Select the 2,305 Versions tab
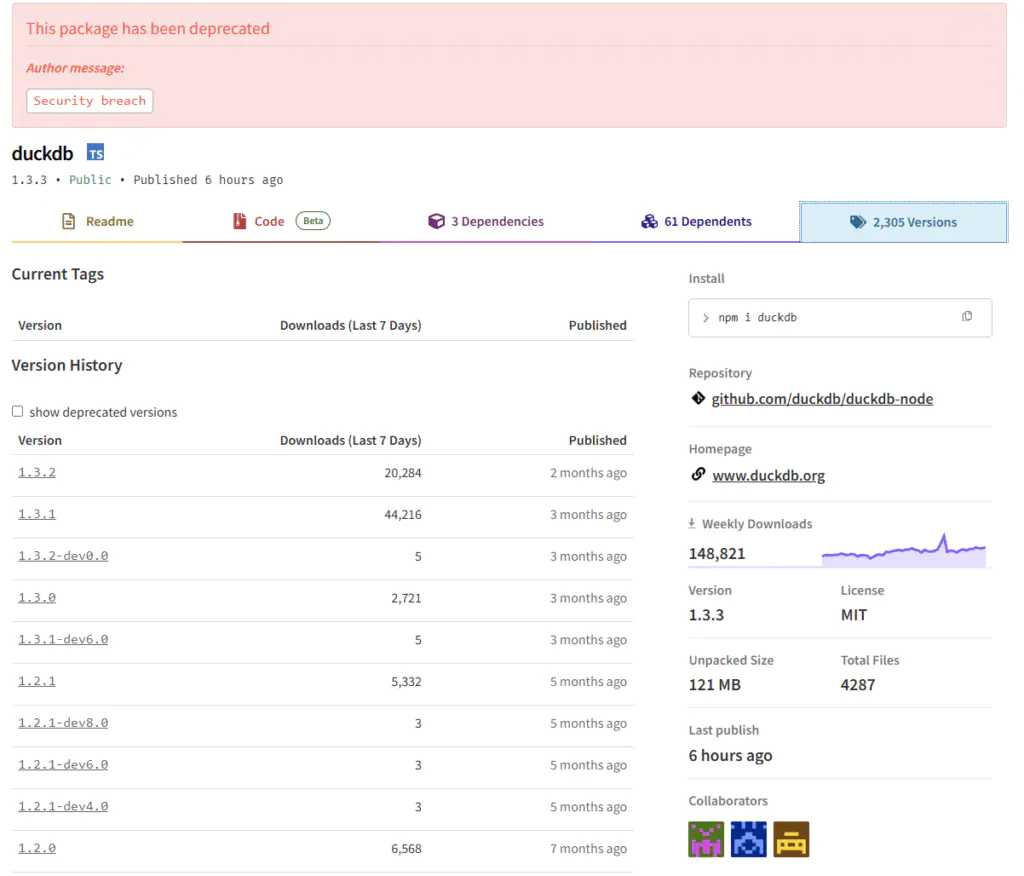 (903, 223)
